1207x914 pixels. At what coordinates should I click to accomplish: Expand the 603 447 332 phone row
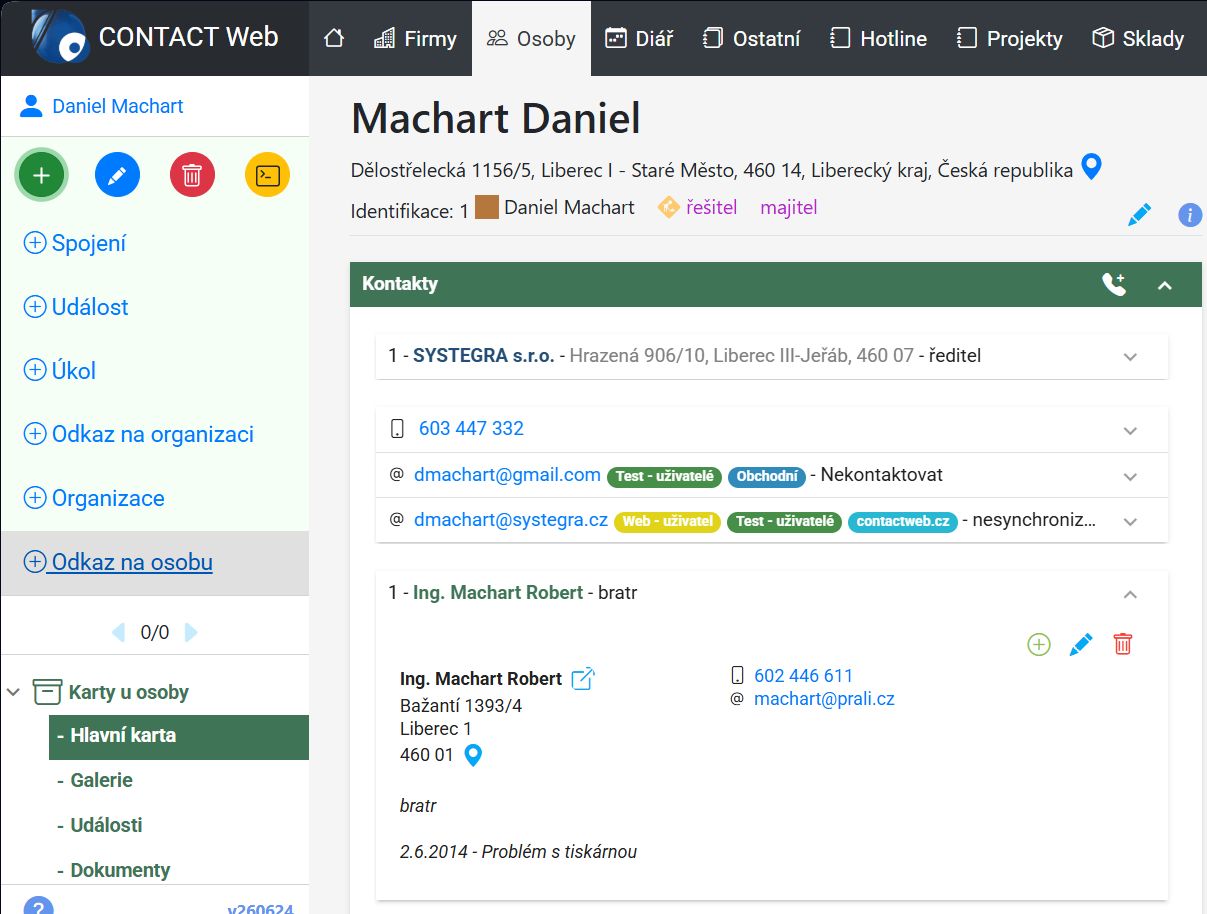(x=1130, y=431)
